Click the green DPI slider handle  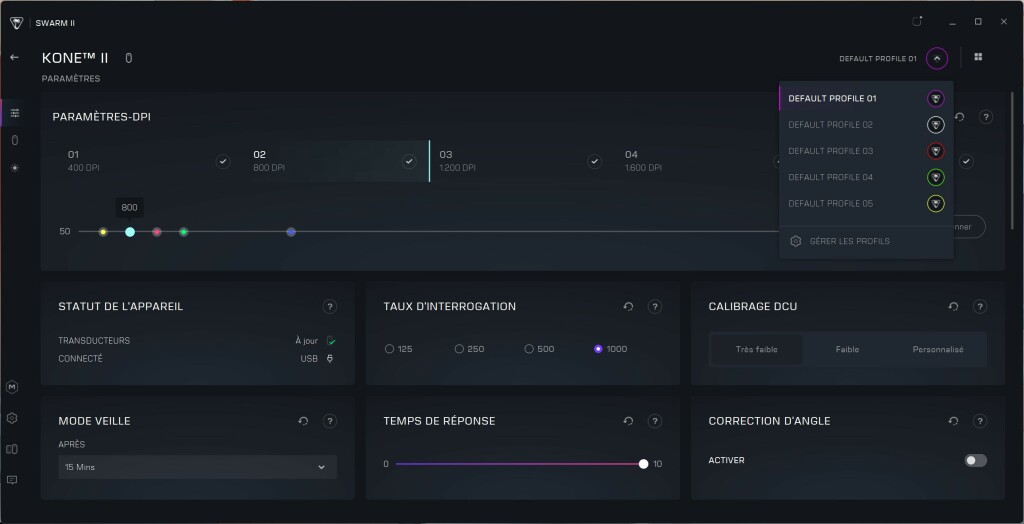pyautogui.click(x=184, y=232)
